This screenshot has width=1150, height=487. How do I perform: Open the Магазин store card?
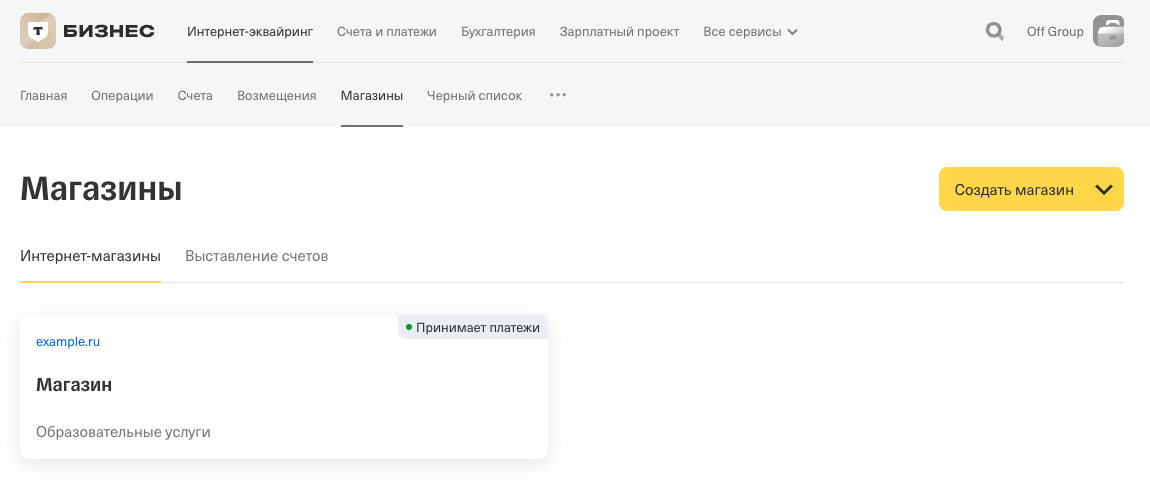(284, 387)
